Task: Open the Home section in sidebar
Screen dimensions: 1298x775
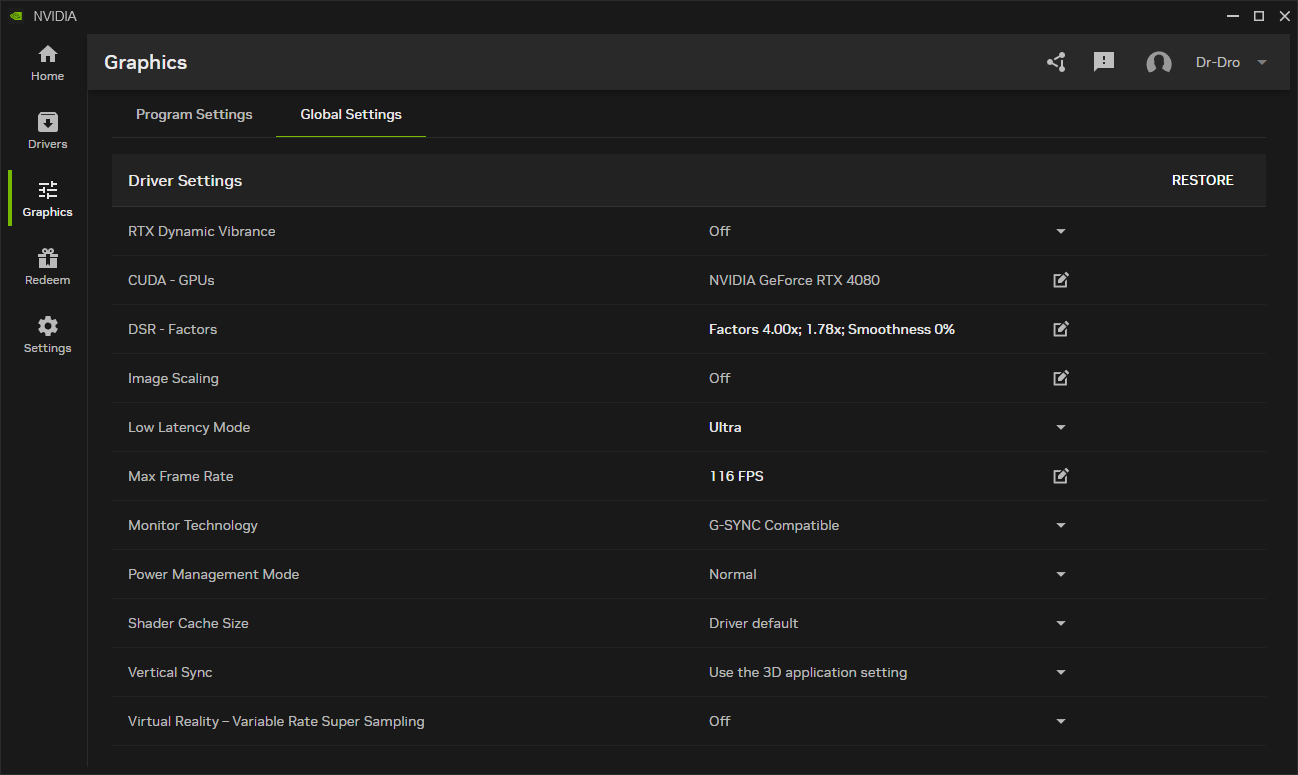Action: click(x=47, y=63)
